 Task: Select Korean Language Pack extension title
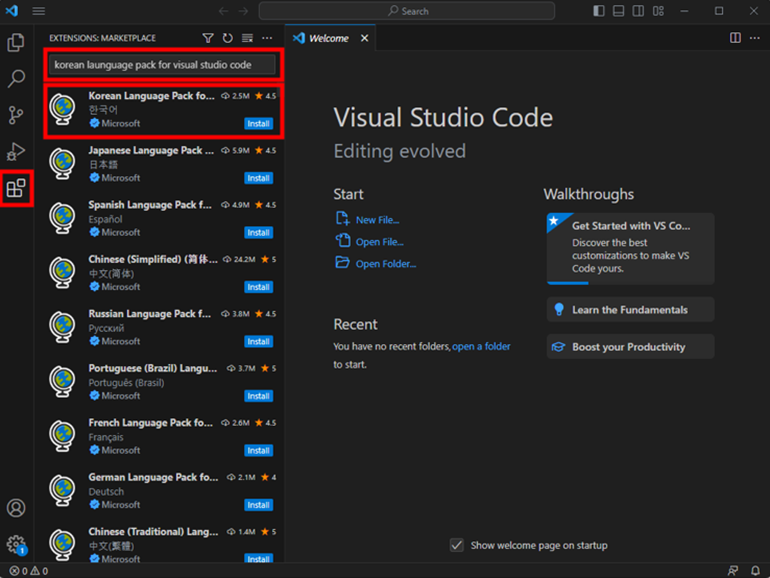click(x=151, y=96)
